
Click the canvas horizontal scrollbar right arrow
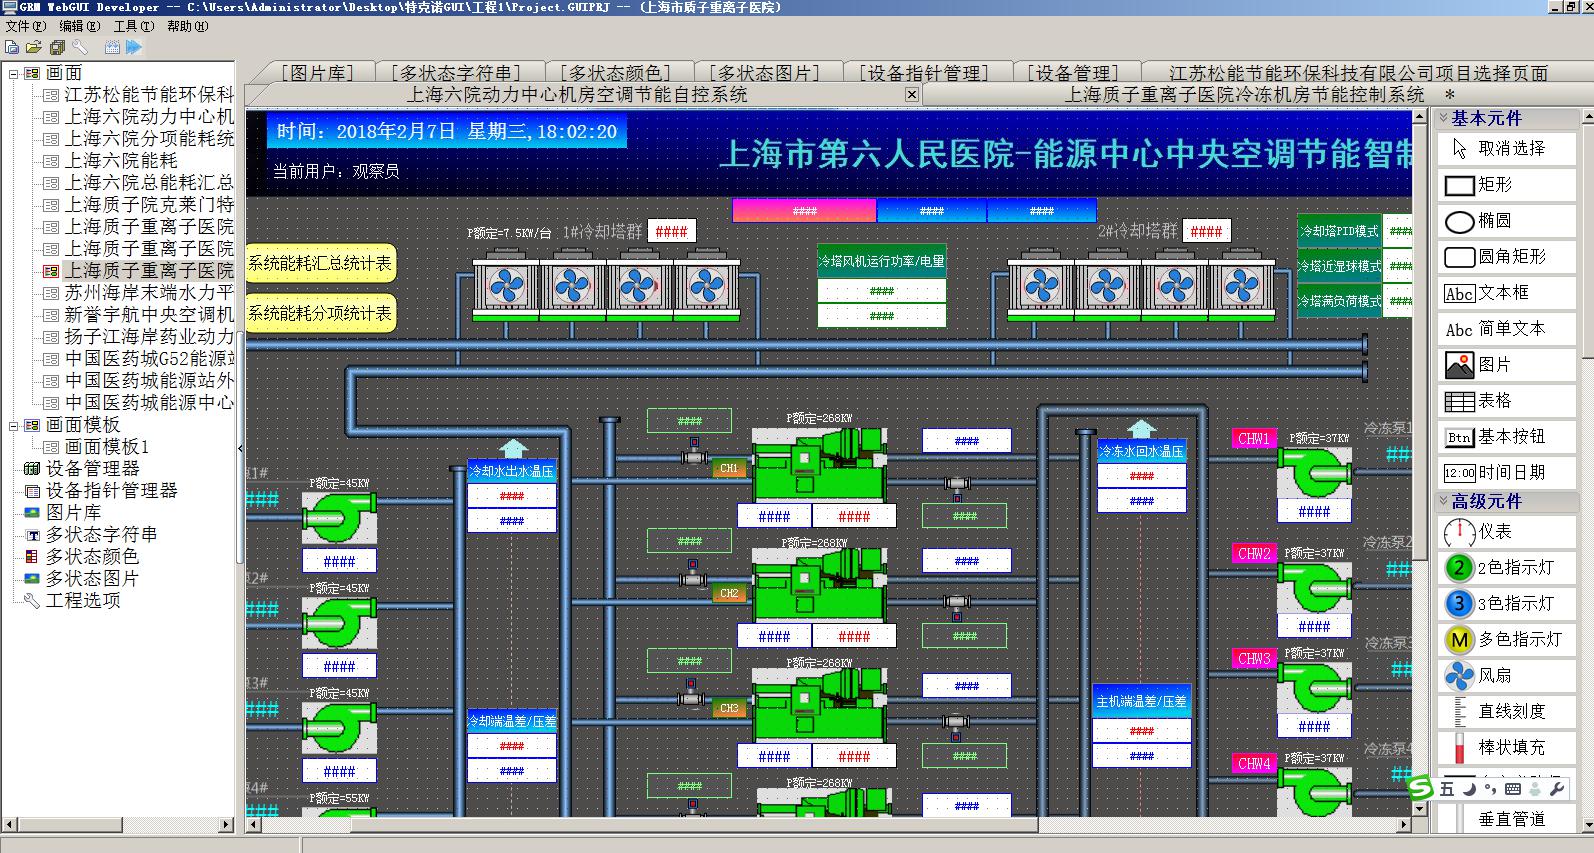tap(1404, 826)
